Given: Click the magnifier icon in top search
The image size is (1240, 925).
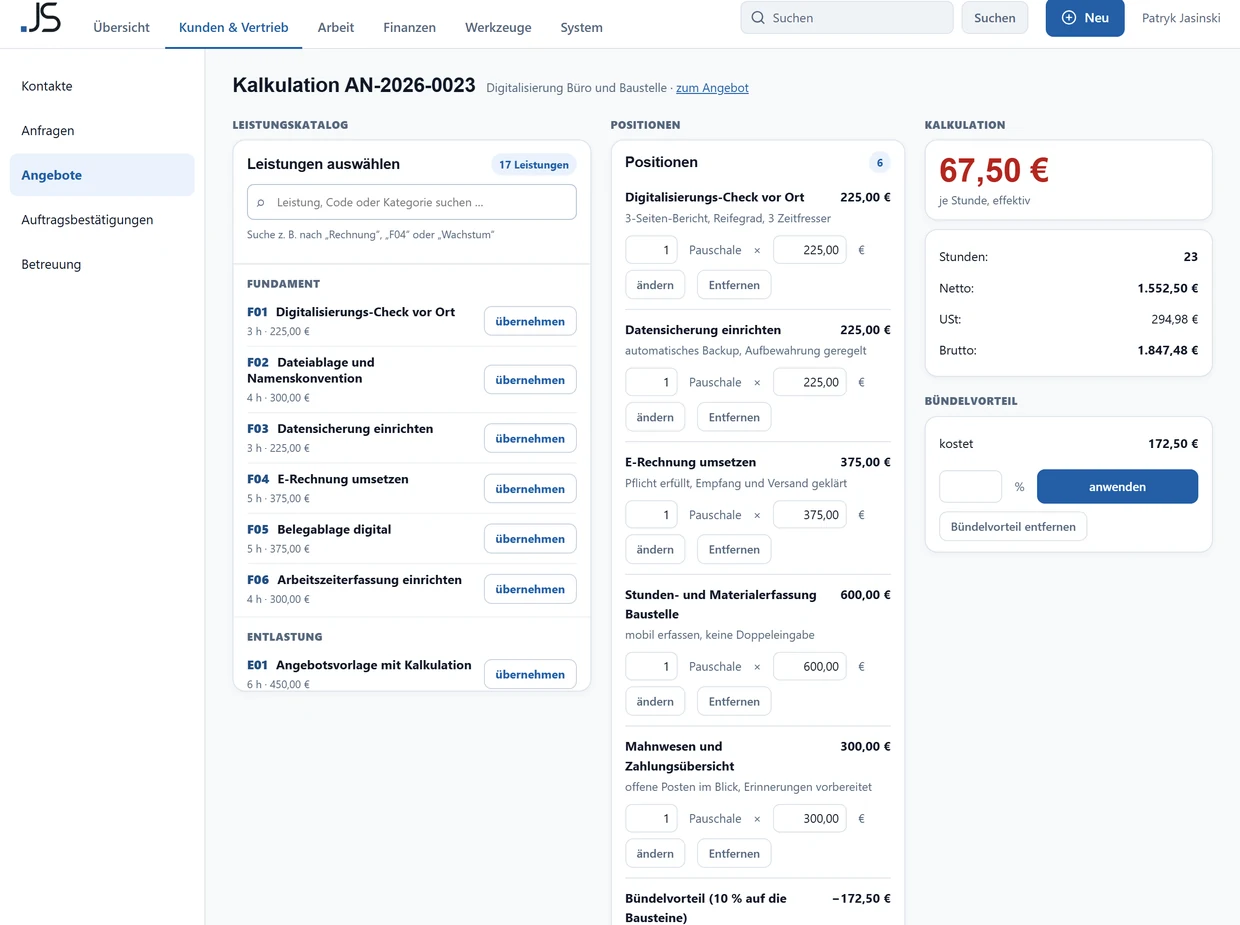Looking at the screenshot, I should pyautogui.click(x=758, y=18).
